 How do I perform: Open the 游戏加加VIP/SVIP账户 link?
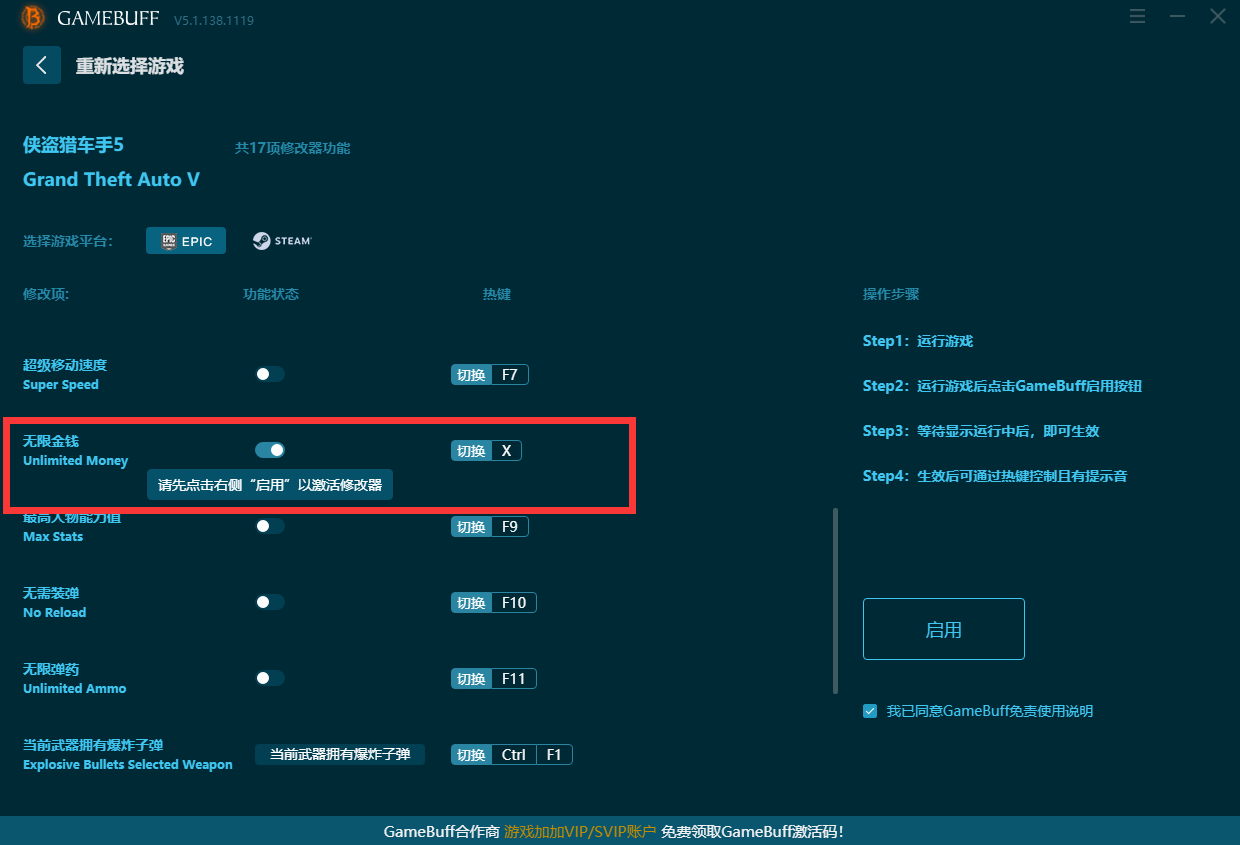(x=580, y=832)
